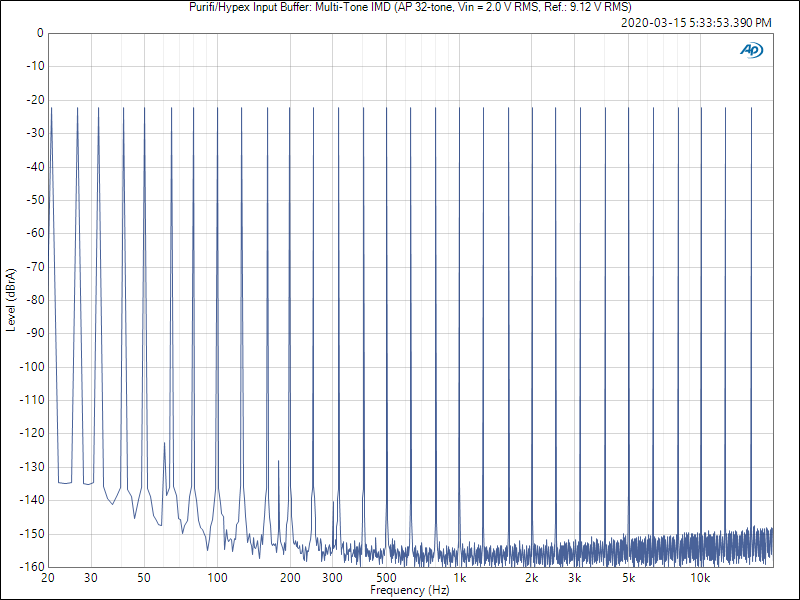Click the 1k label on the frequency axis

[x=460, y=578]
